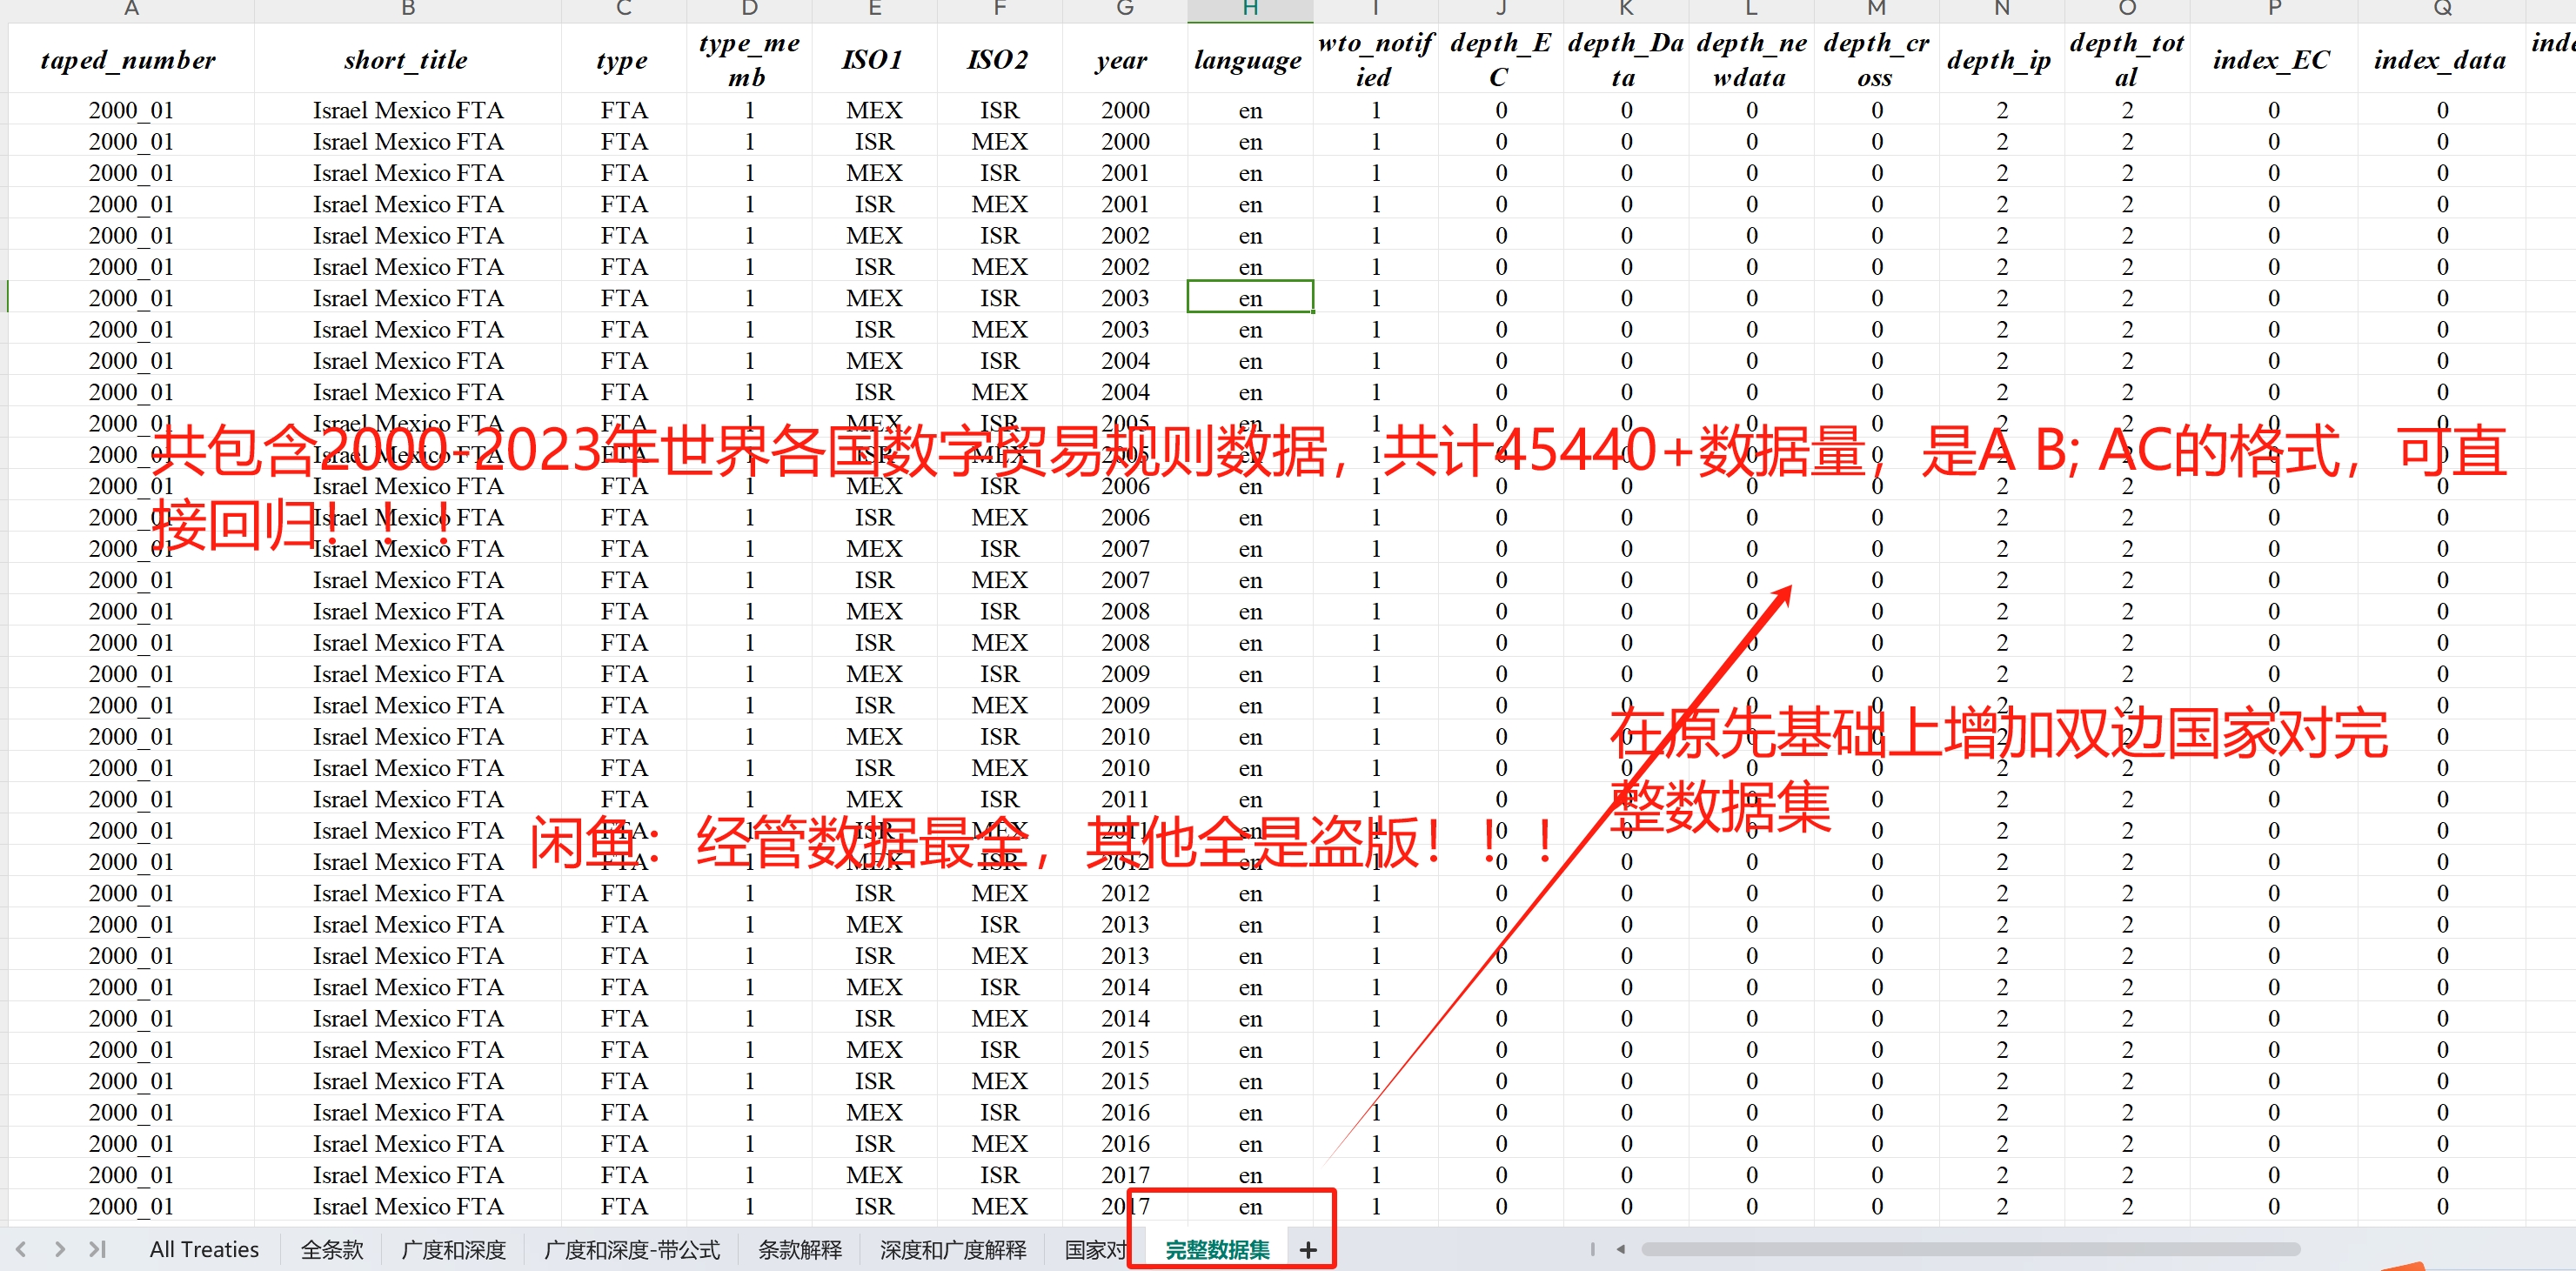Select the 条款解释 sheet tab
The width and height of the screenshot is (2576, 1271).
(x=799, y=1250)
